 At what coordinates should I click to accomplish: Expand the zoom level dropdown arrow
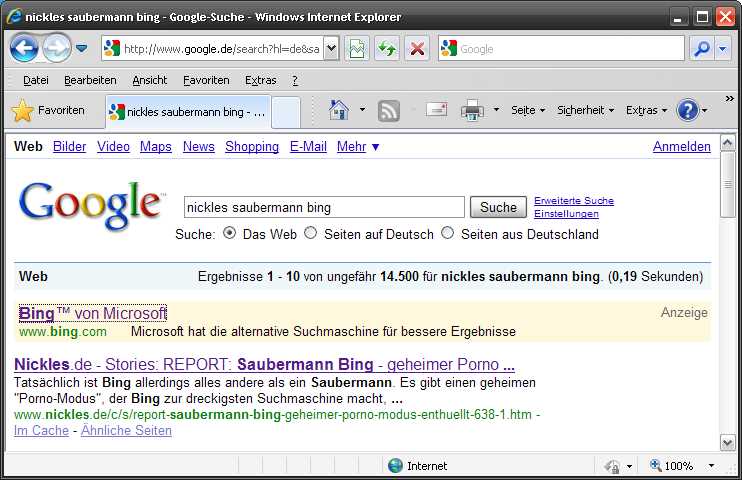tap(711, 466)
